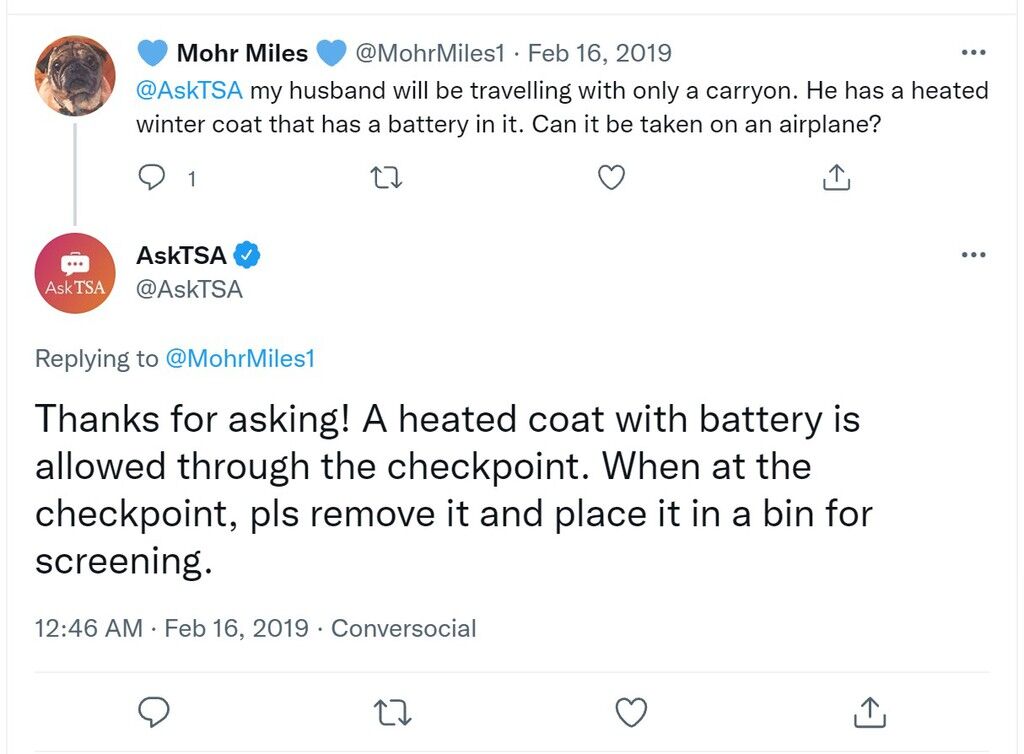Image resolution: width=1024 pixels, height=754 pixels.
Task: Open the Feb 16, 2019 date of Mohr's tweet
Action: pos(600,53)
